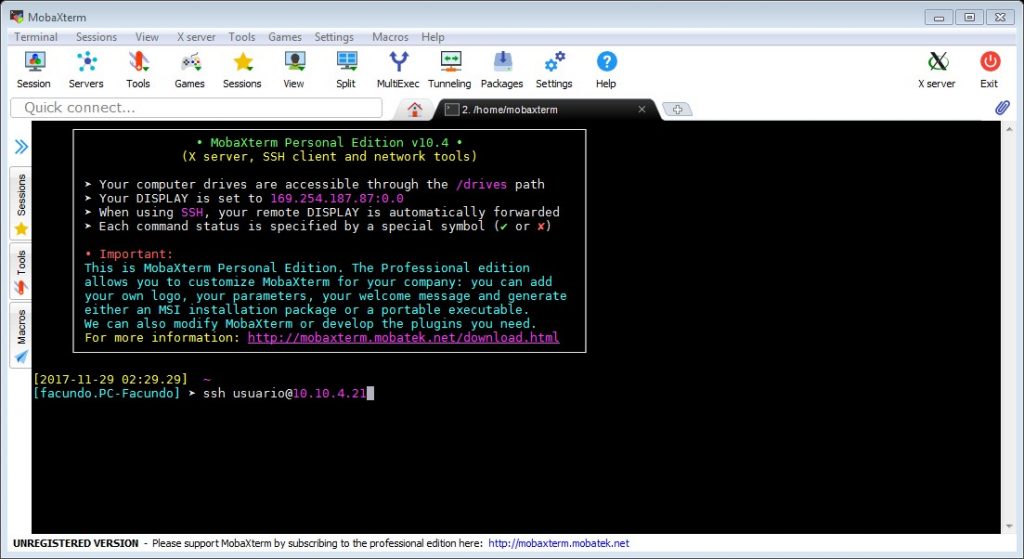Open the Tools vertical side tab
Image resolution: width=1024 pixels, height=559 pixels.
[21, 271]
